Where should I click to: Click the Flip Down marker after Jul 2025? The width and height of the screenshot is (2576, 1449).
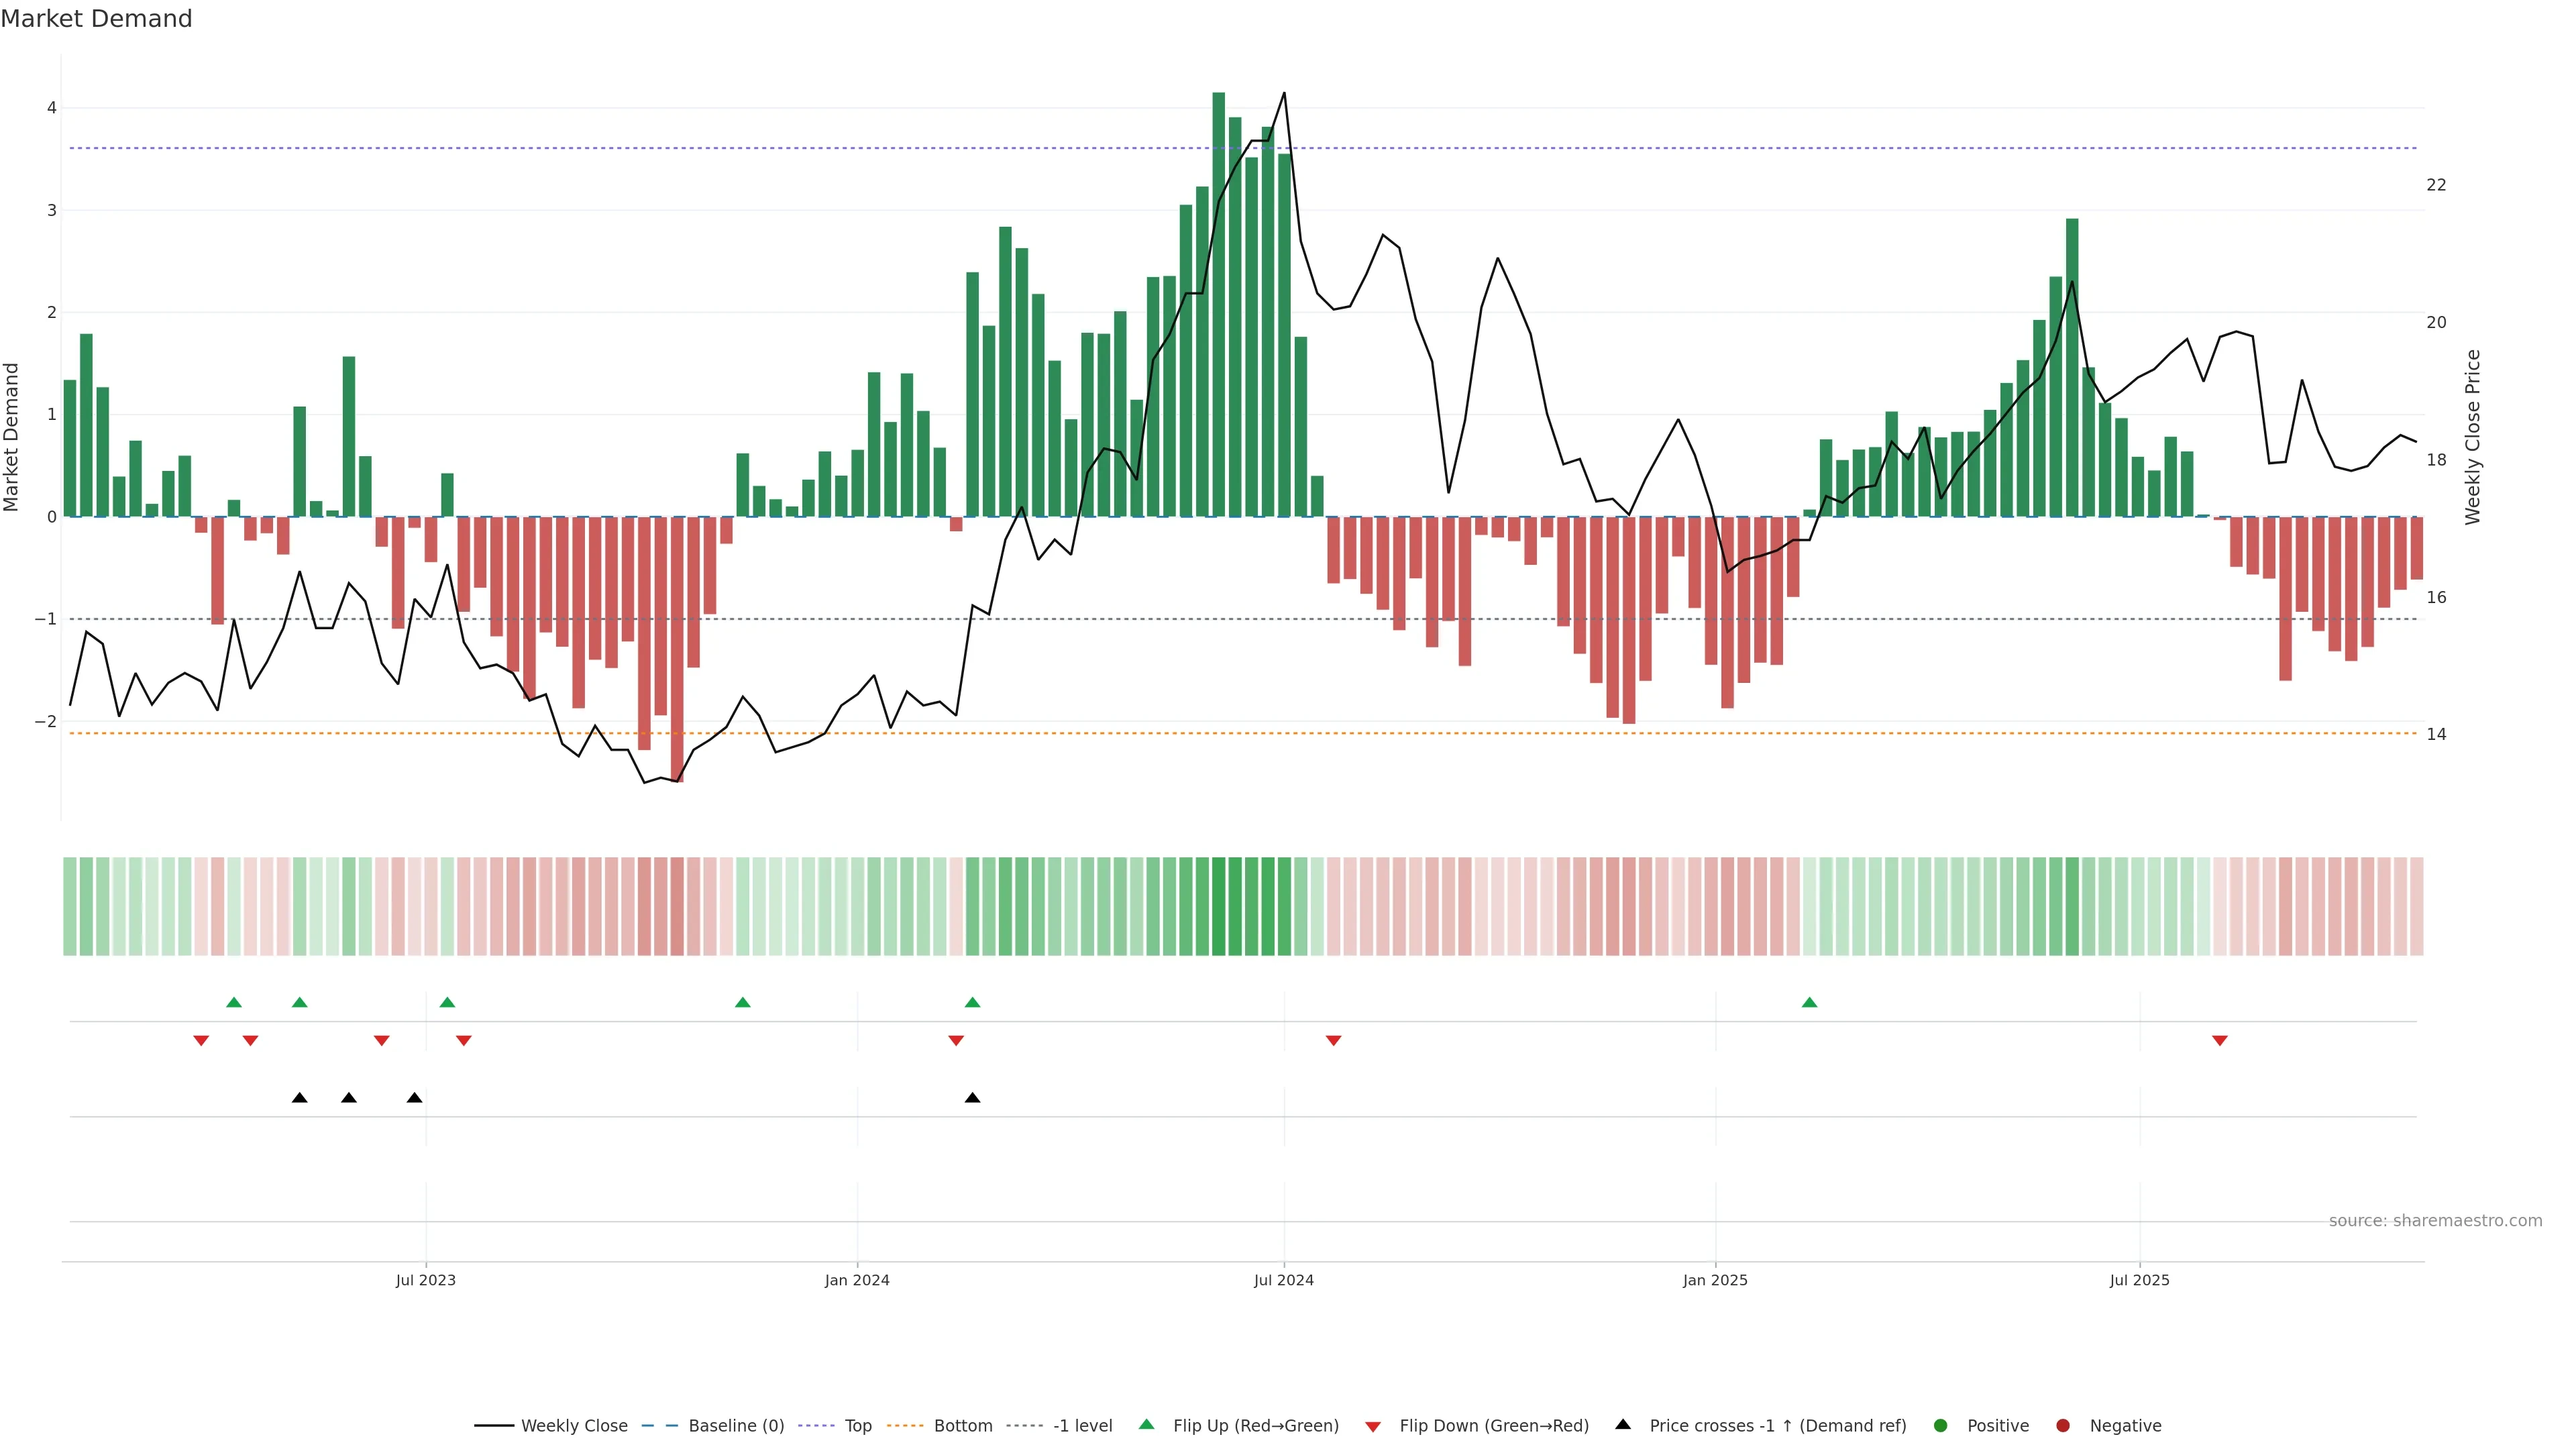[2220, 1041]
